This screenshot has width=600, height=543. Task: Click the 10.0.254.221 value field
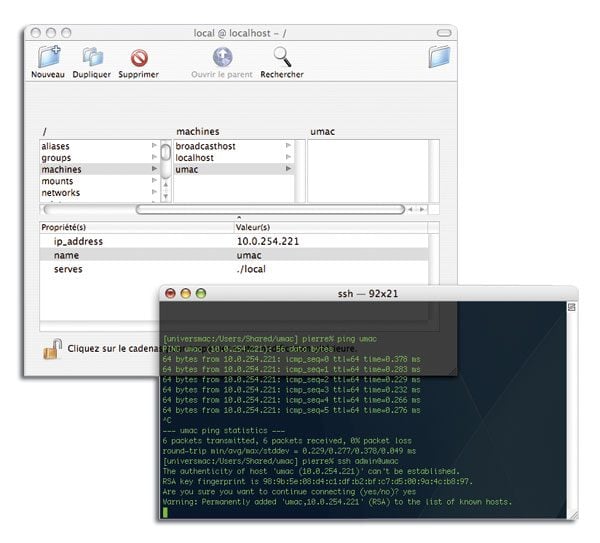pyautogui.click(x=268, y=241)
